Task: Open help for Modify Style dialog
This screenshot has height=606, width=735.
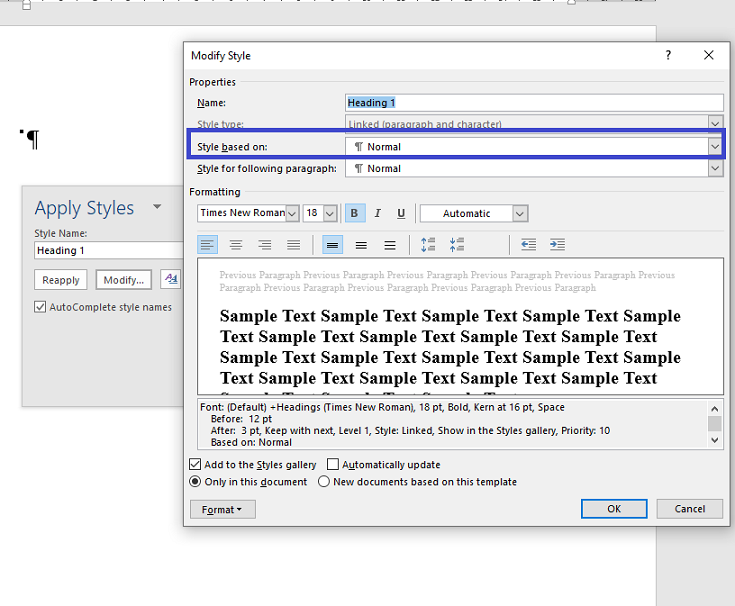Action: [x=668, y=55]
